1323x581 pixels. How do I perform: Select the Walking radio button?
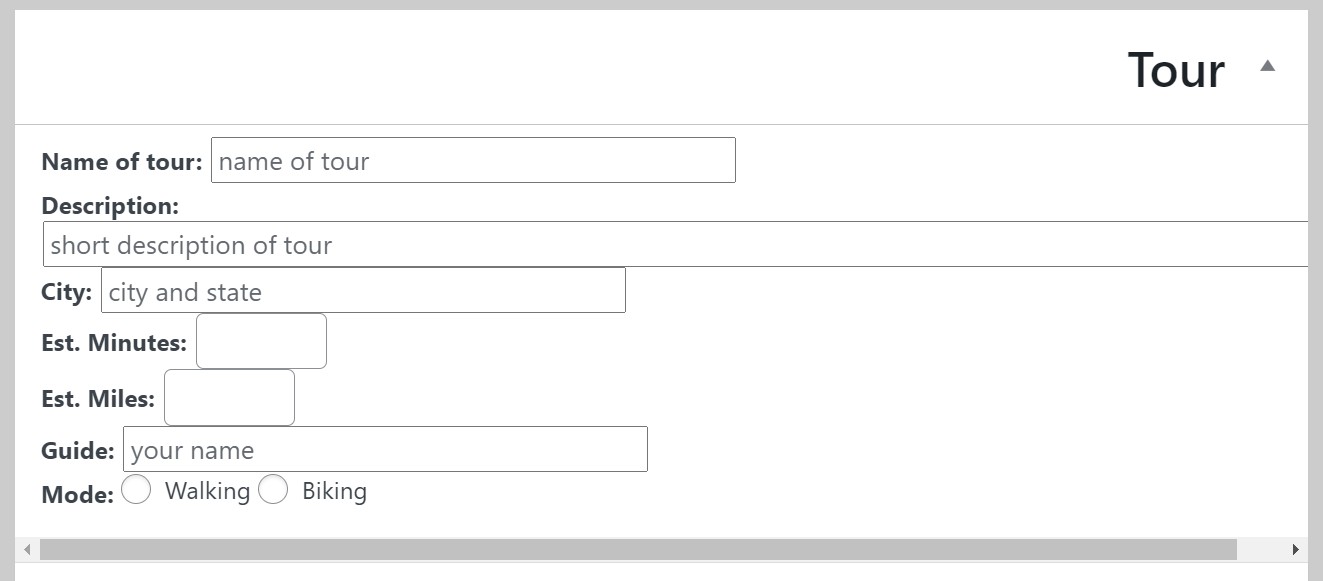click(136, 490)
